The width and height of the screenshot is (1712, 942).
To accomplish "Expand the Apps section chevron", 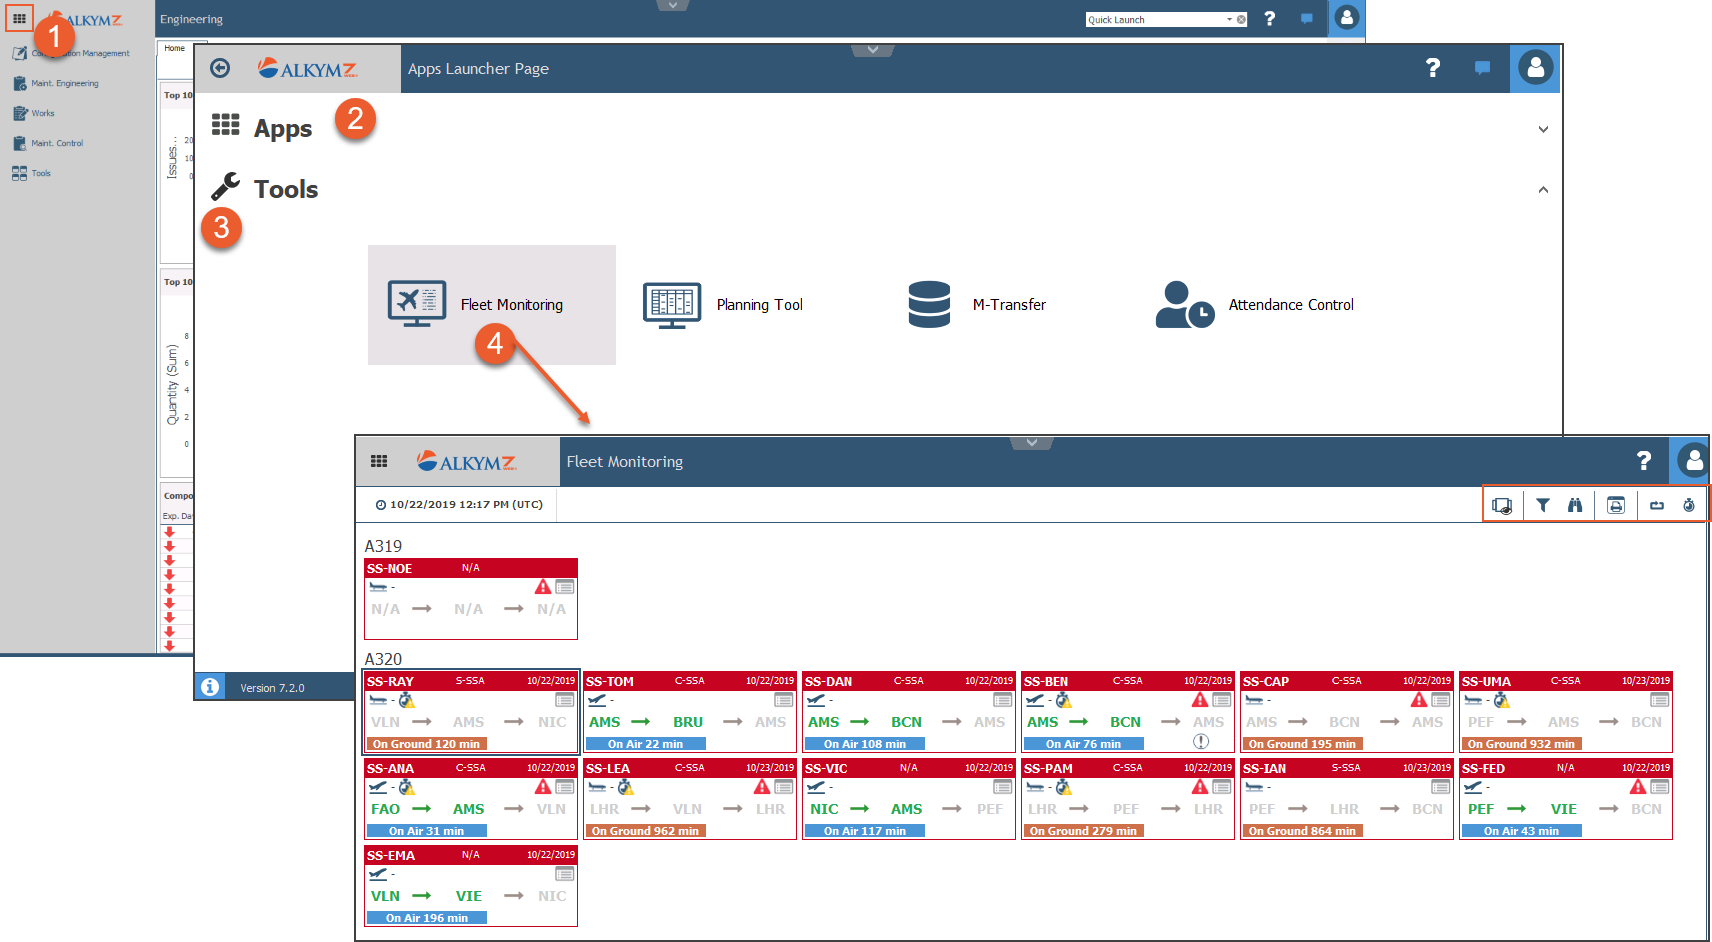I will [1543, 130].
